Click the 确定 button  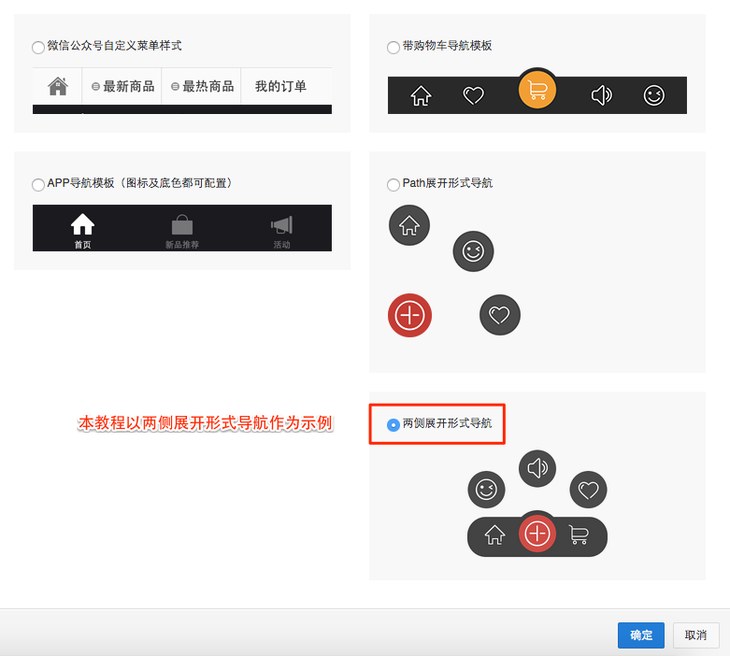coord(641,635)
